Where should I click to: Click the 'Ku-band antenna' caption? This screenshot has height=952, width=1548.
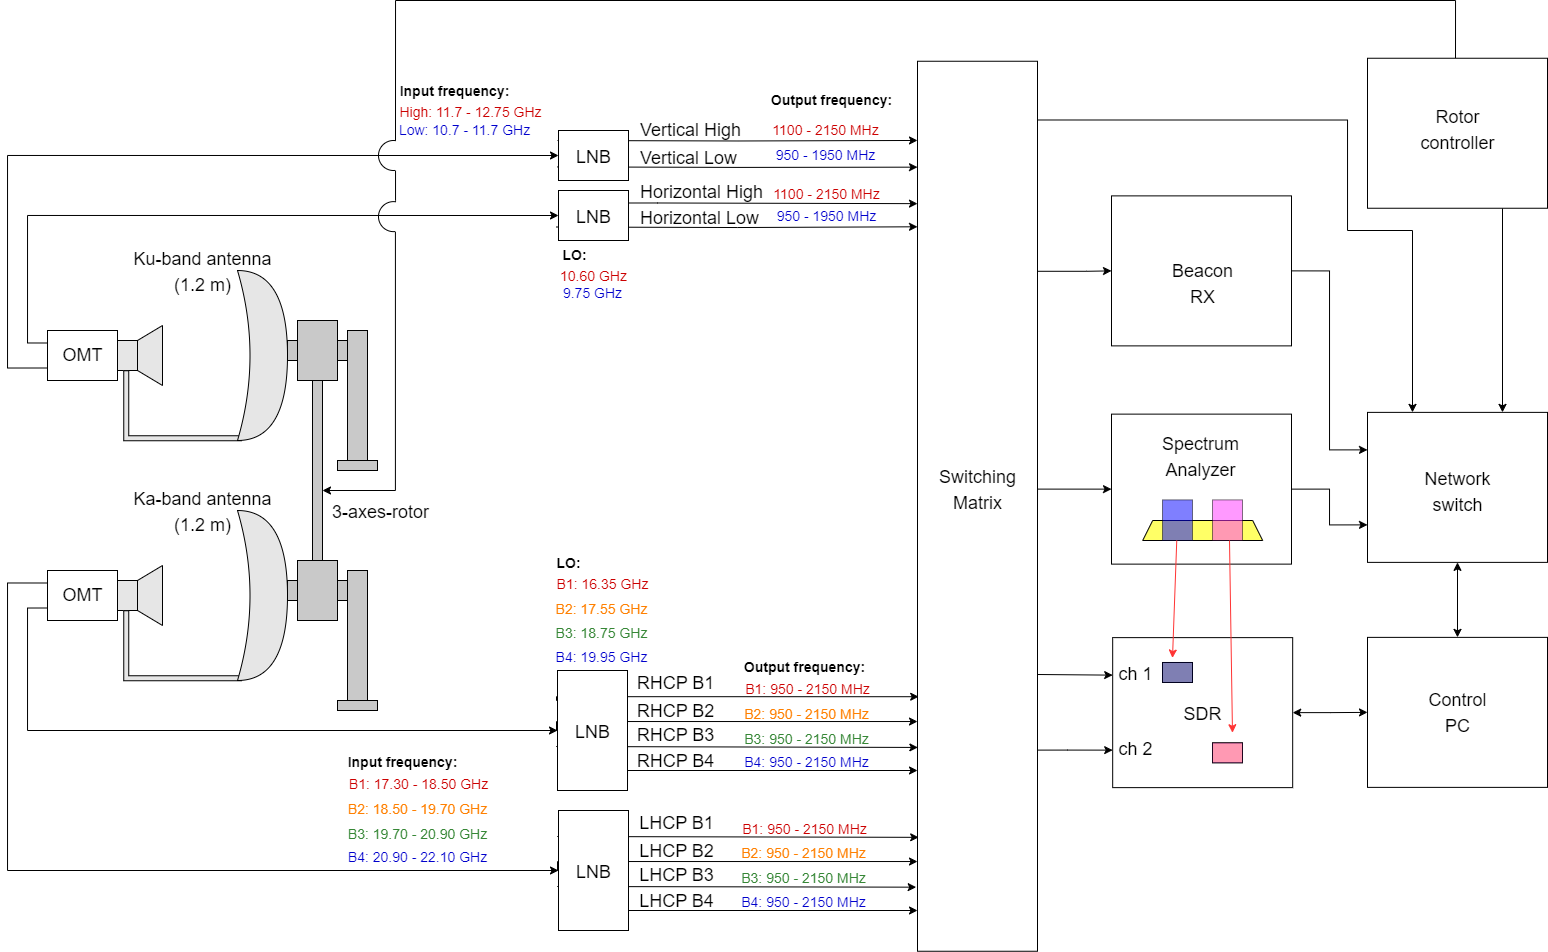coord(202,259)
